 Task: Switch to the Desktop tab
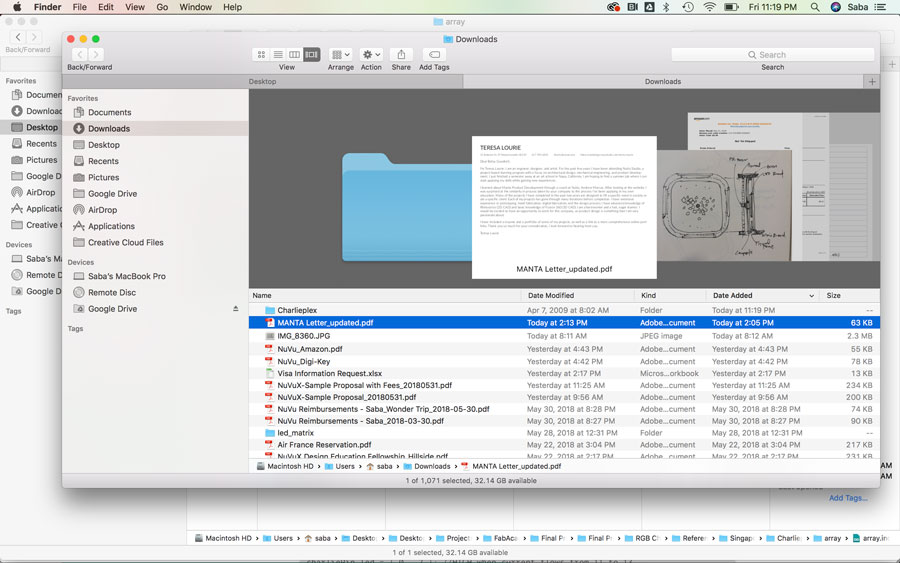[262, 81]
